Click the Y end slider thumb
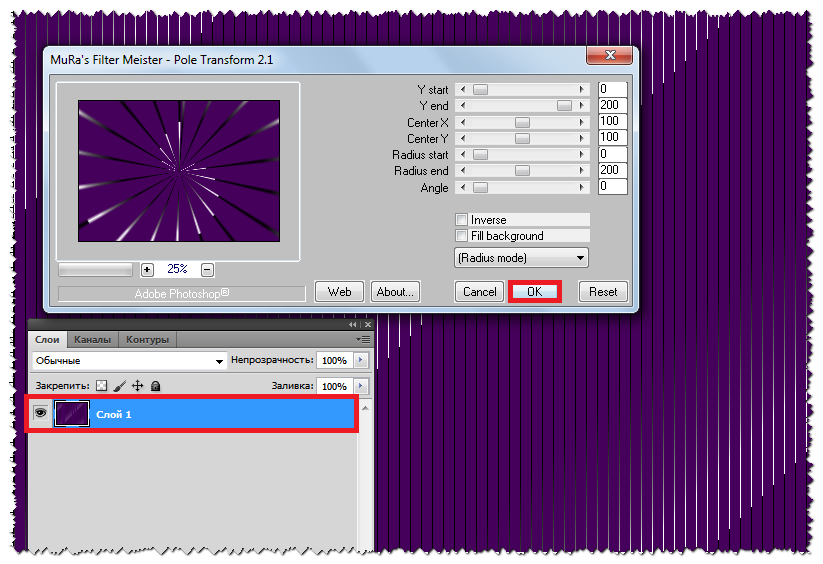Viewport: 823px width, 564px height. 564,105
